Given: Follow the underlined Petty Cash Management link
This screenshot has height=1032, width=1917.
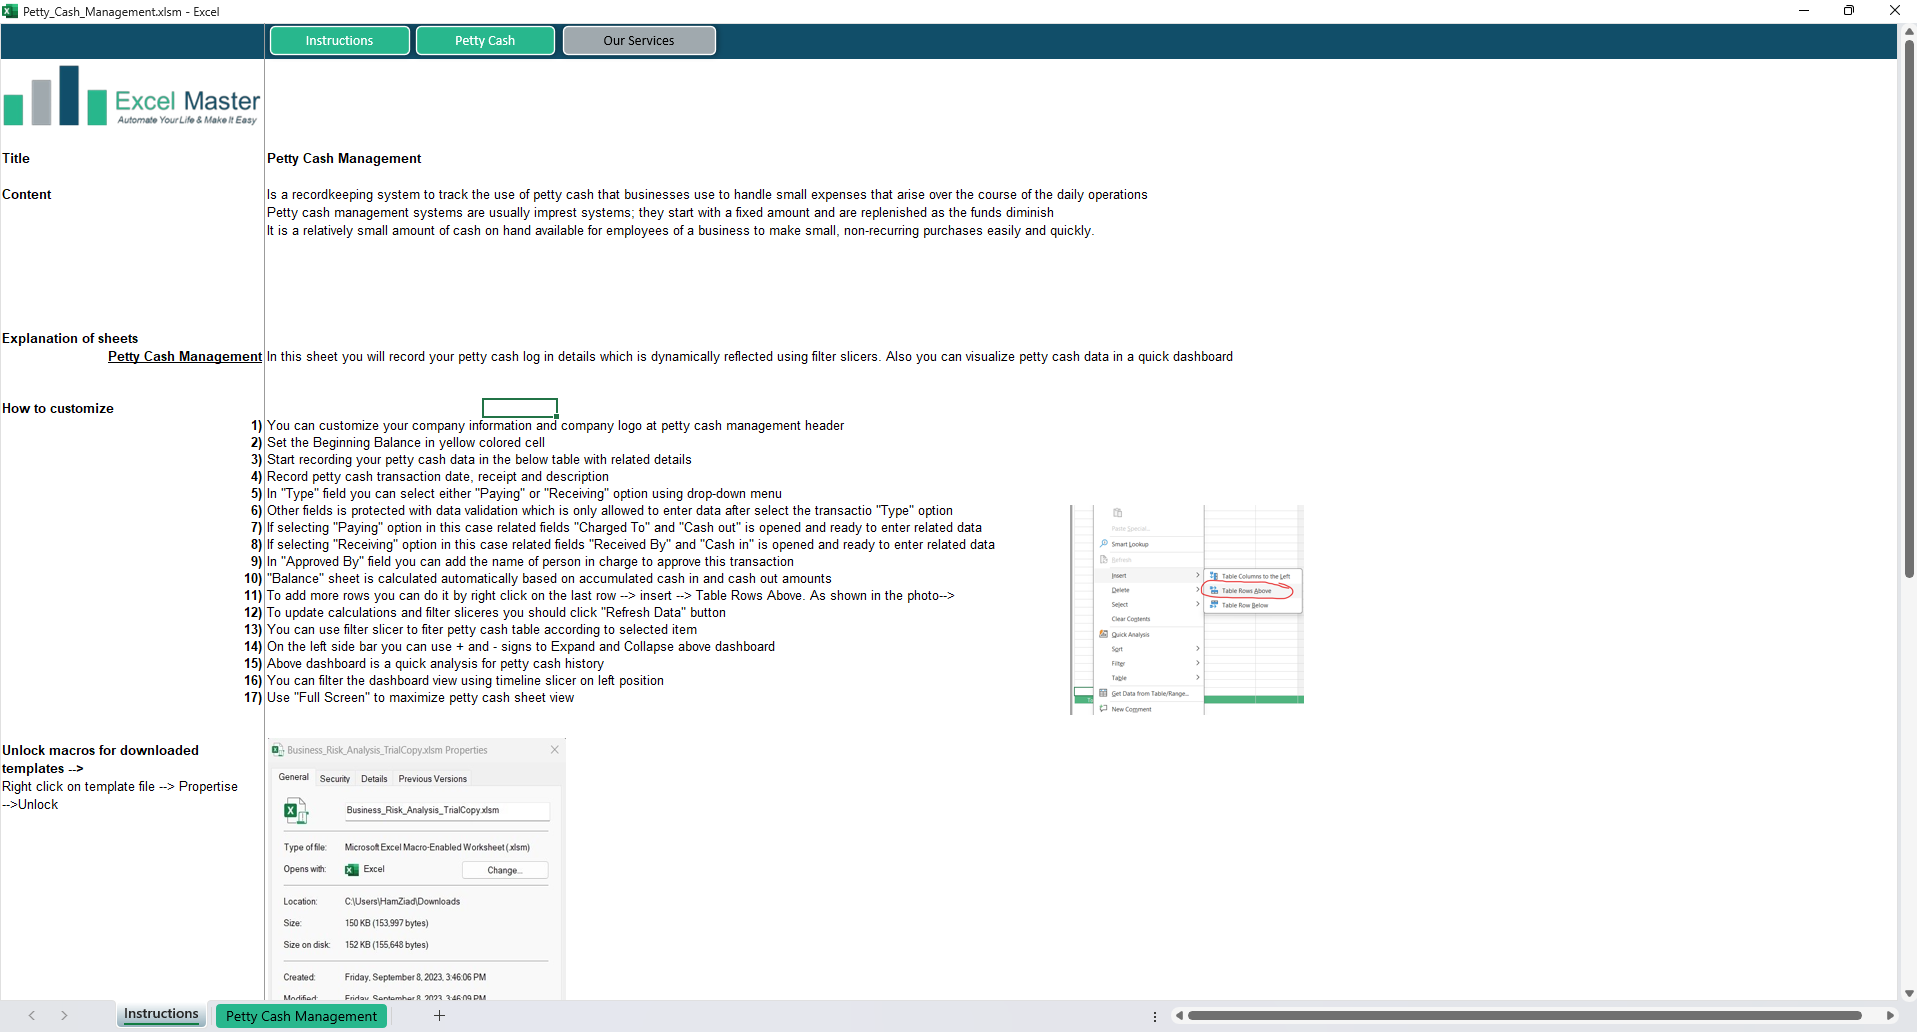Looking at the screenshot, I should point(185,357).
